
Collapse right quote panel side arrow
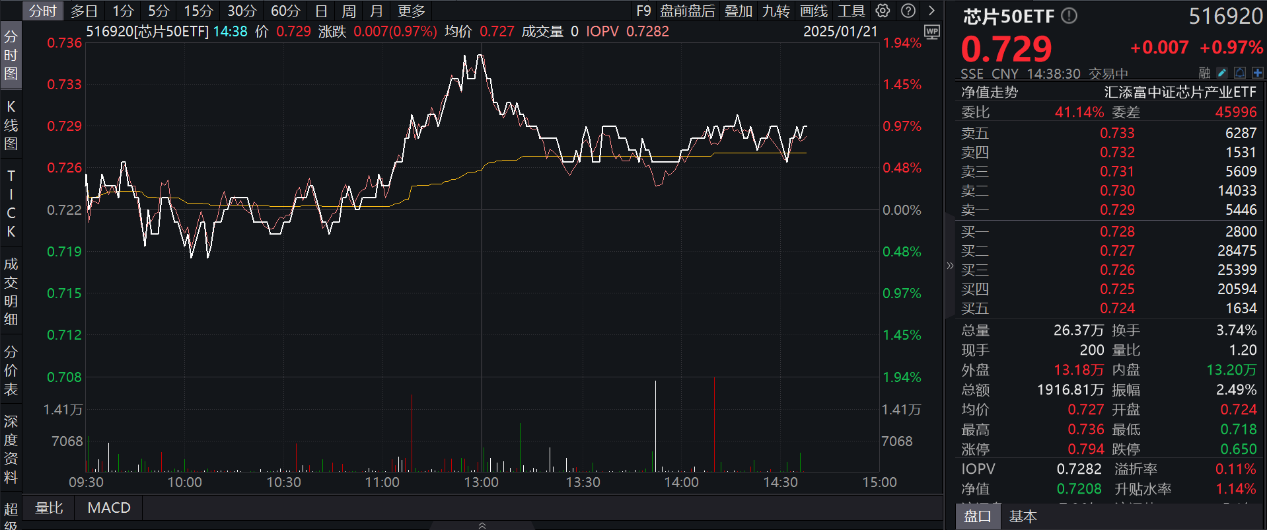950,266
